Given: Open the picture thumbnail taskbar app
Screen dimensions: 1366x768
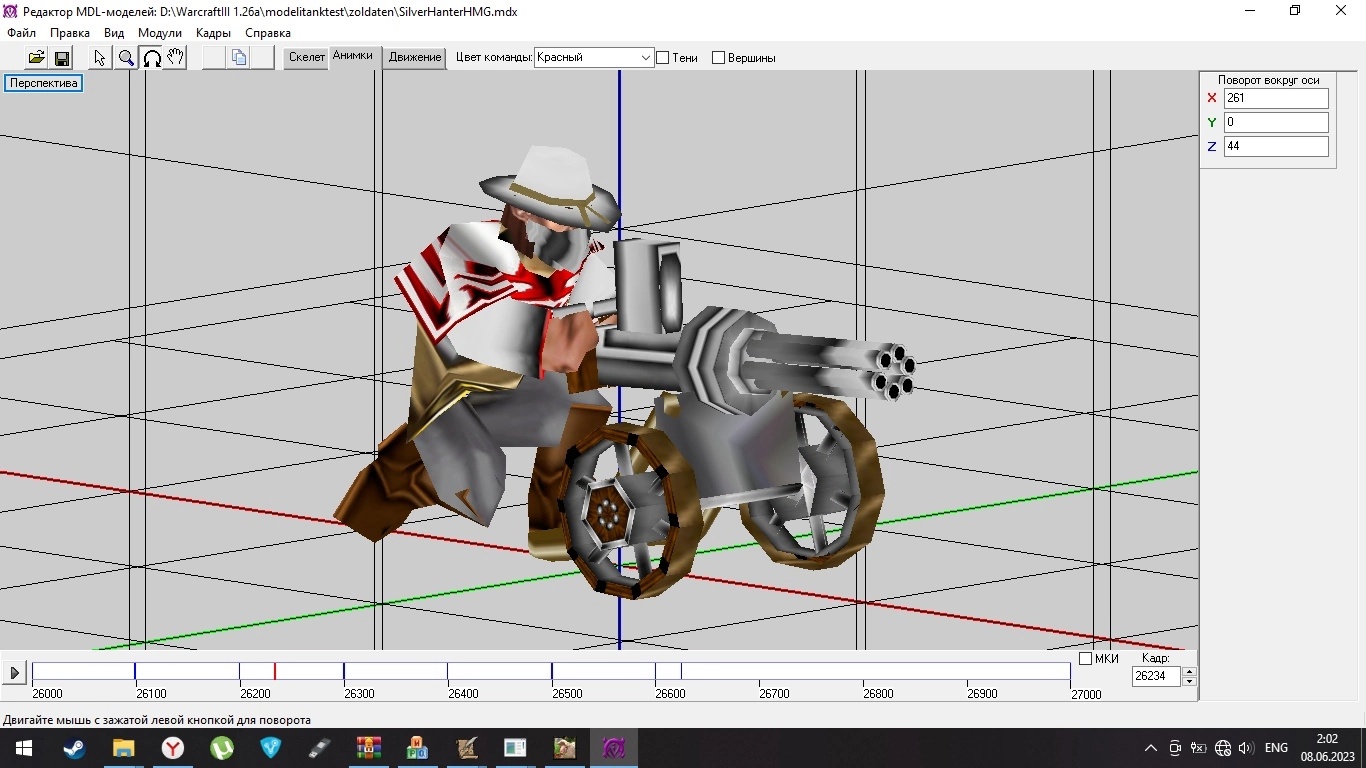Looking at the screenshot, I should (x=564, y=748).
